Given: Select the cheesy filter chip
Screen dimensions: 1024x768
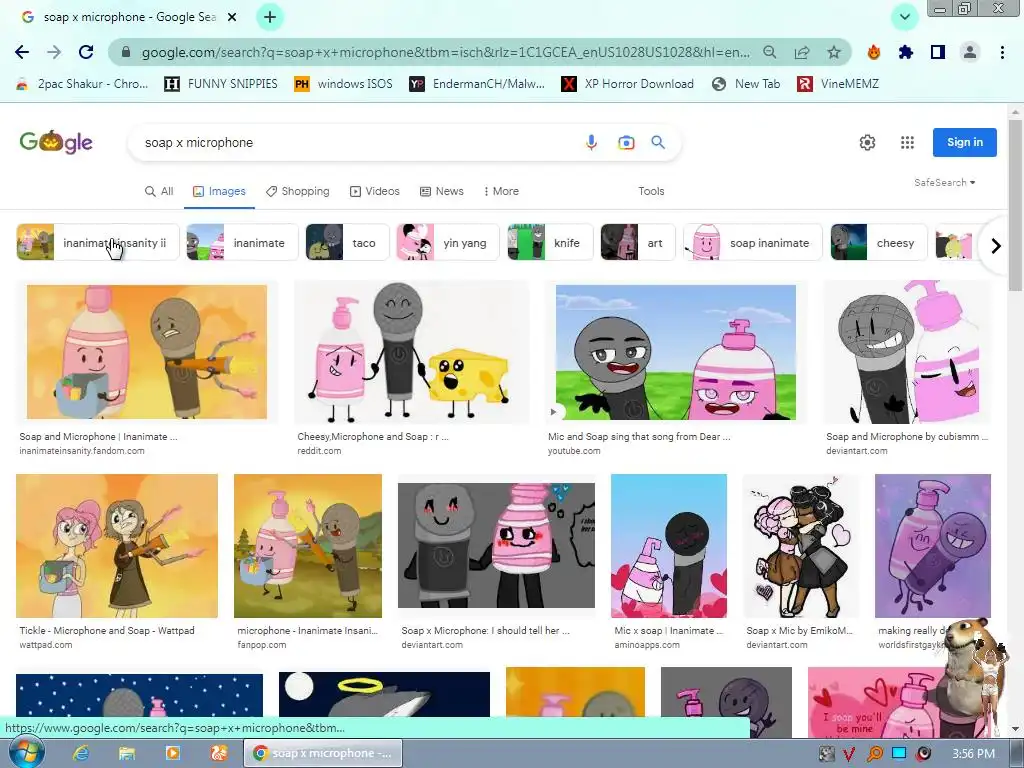Looking at the screenshot, I should (x=878, y=243).
